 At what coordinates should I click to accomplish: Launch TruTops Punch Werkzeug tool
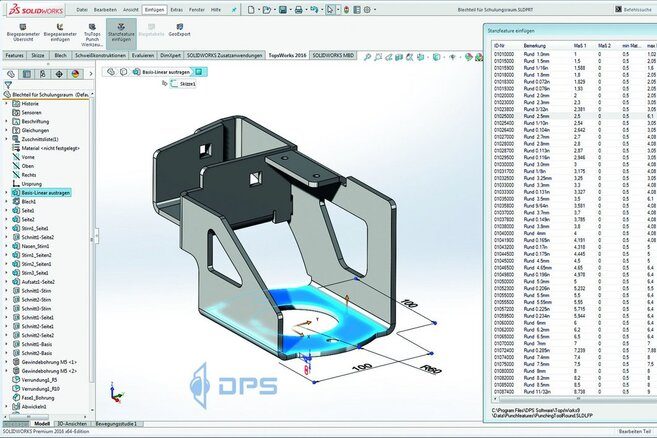92,35
